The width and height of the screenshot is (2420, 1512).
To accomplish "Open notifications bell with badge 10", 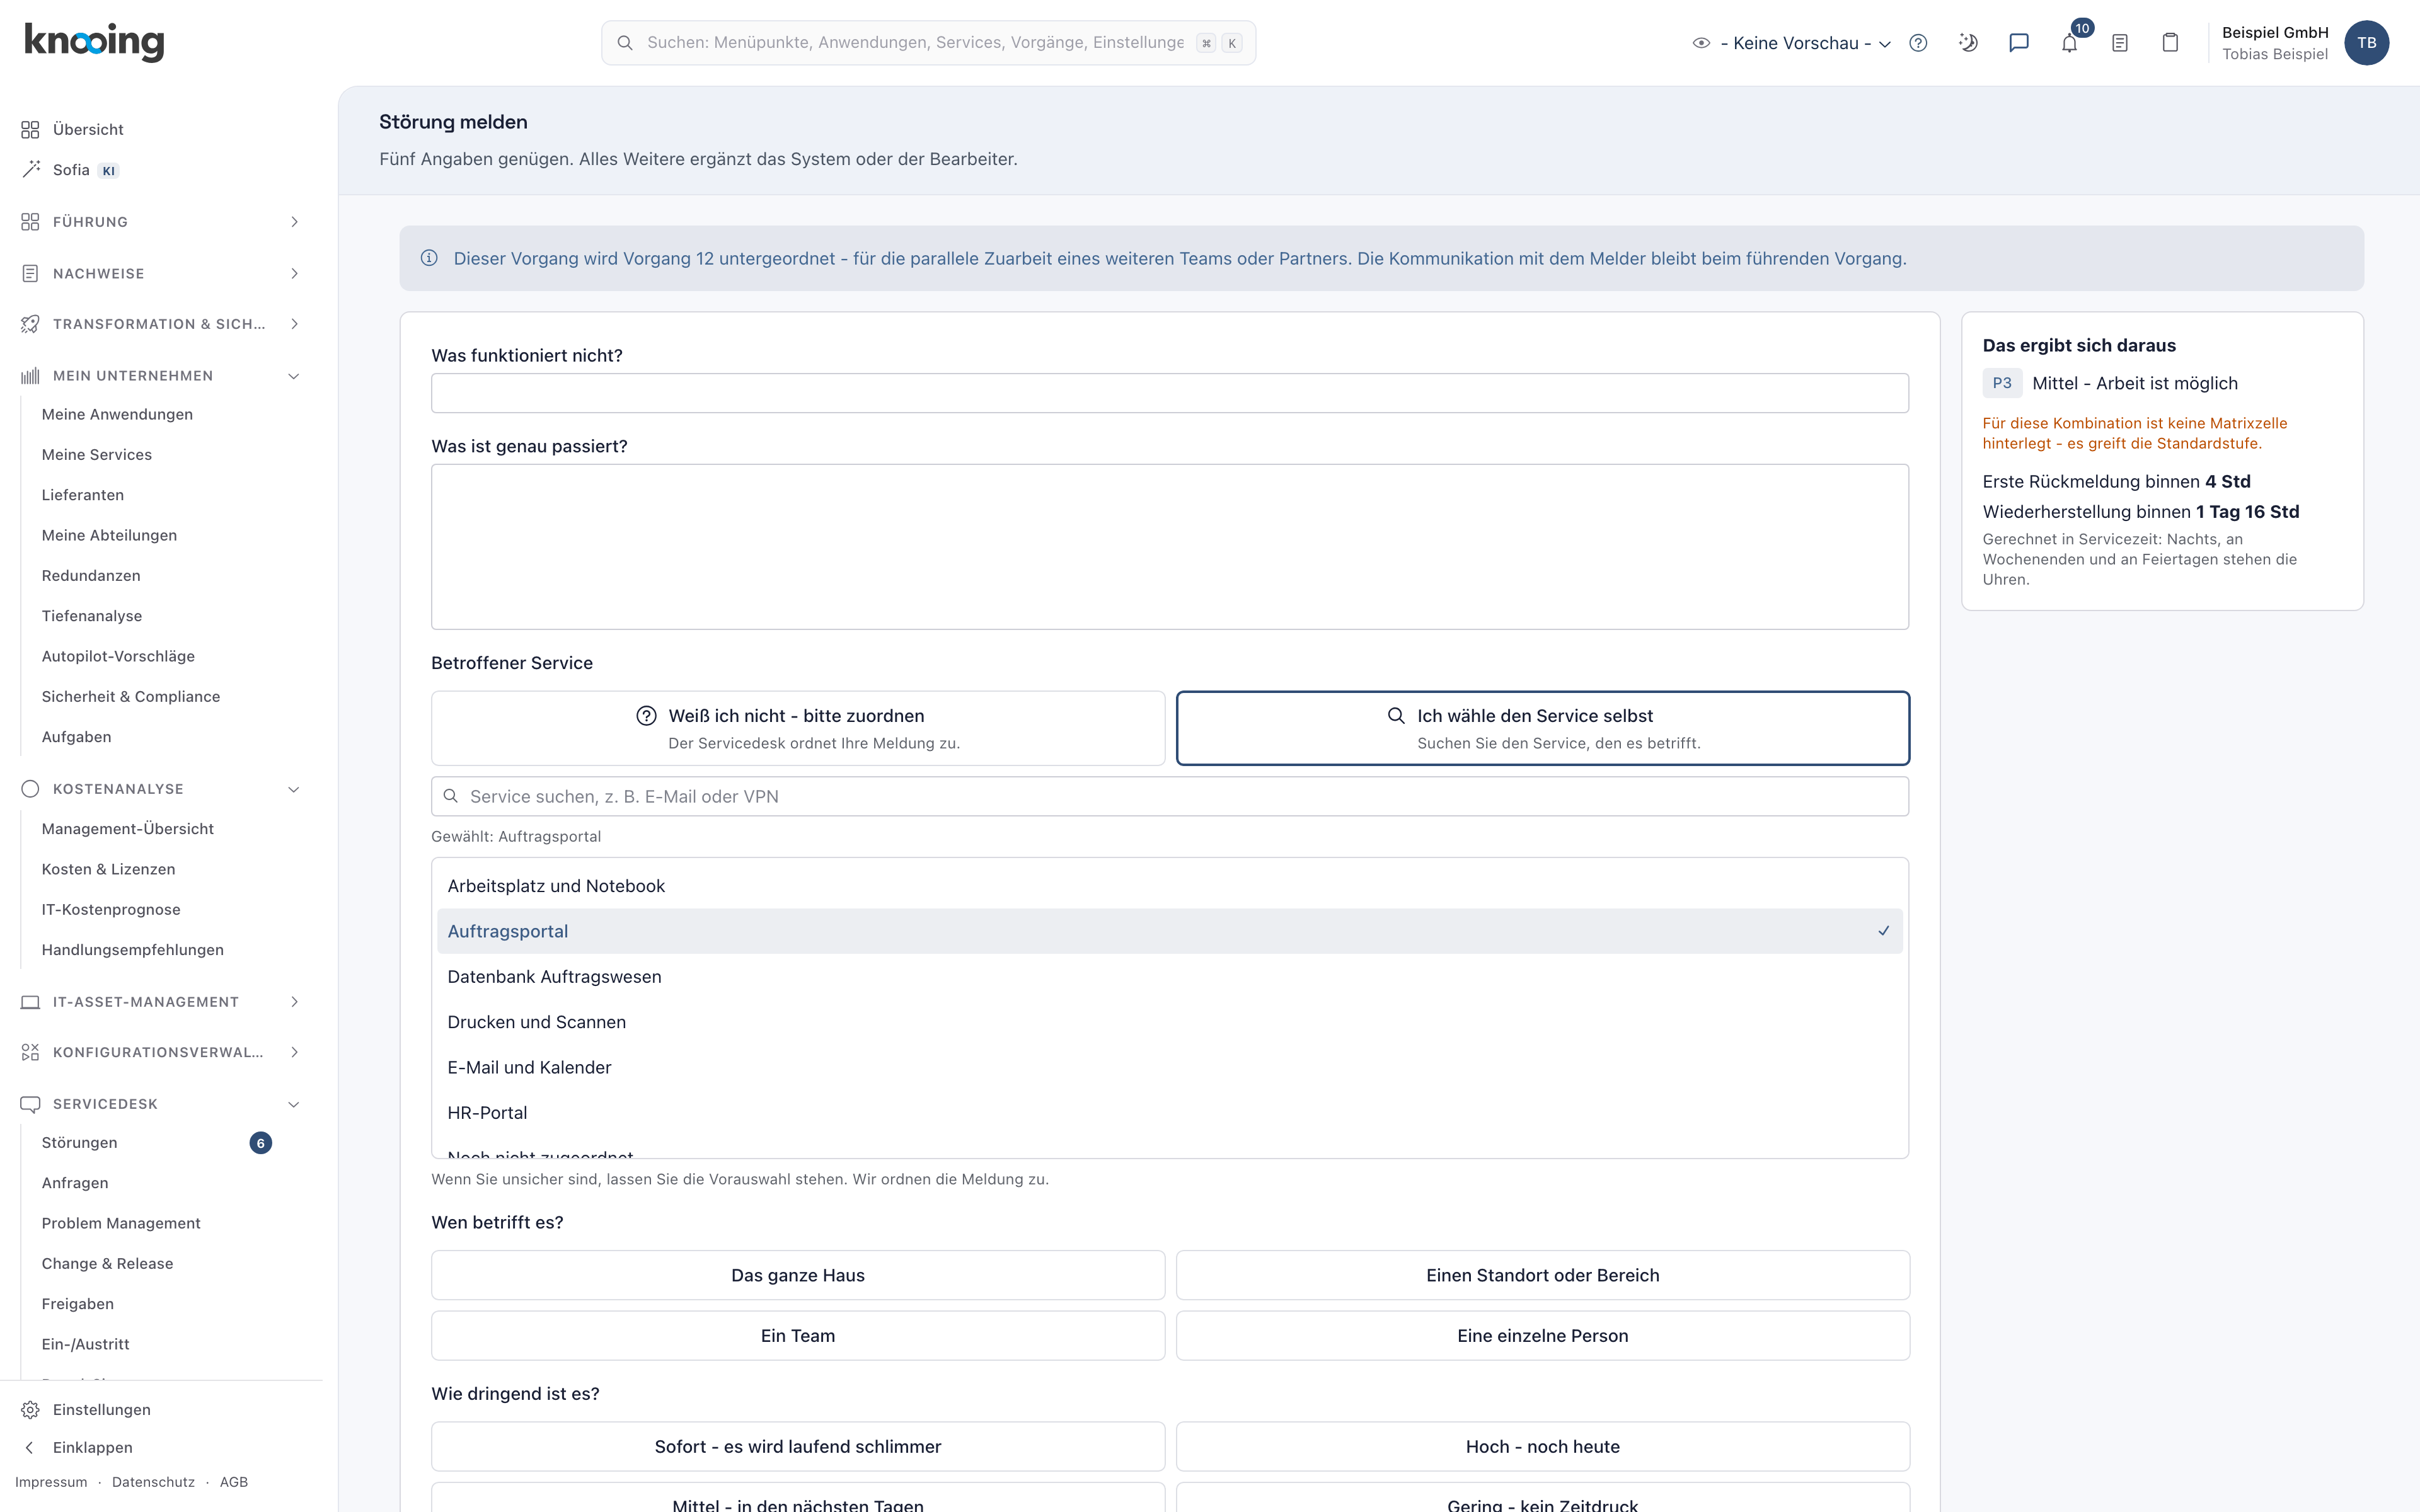I will pos(2069,43).
